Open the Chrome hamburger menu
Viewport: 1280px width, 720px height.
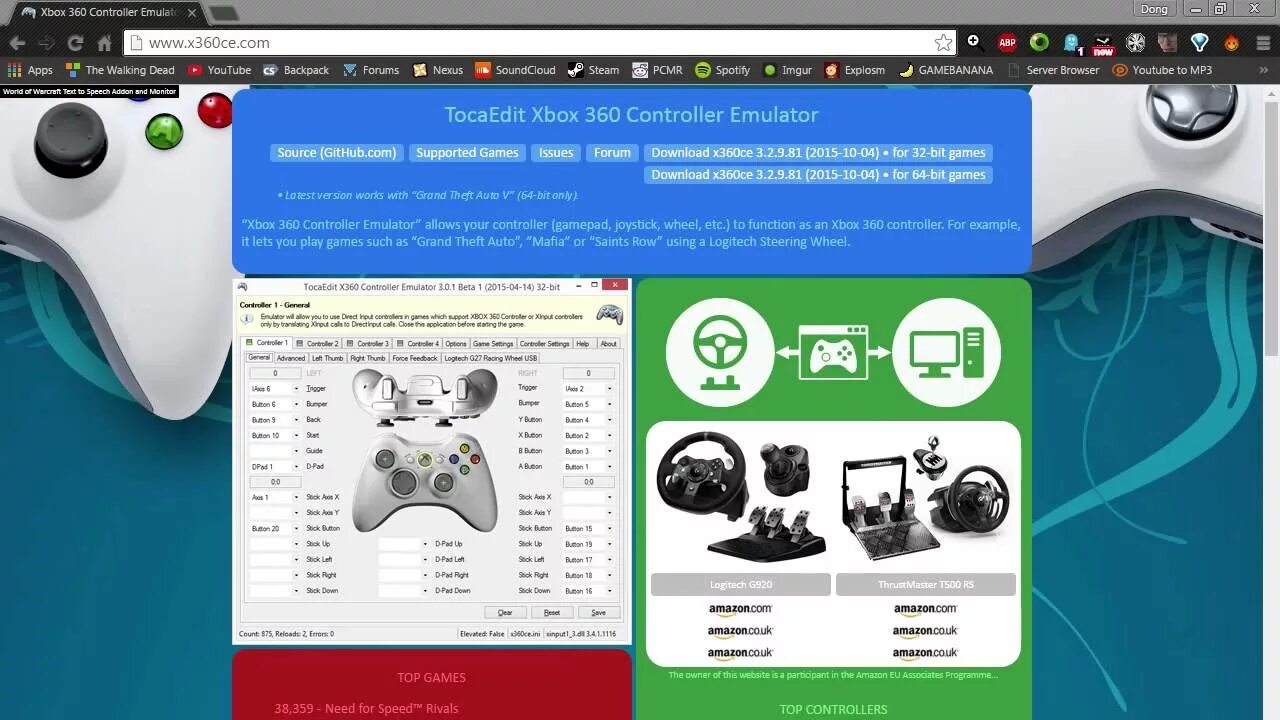pyautogui.click(x=1261, y=42)
